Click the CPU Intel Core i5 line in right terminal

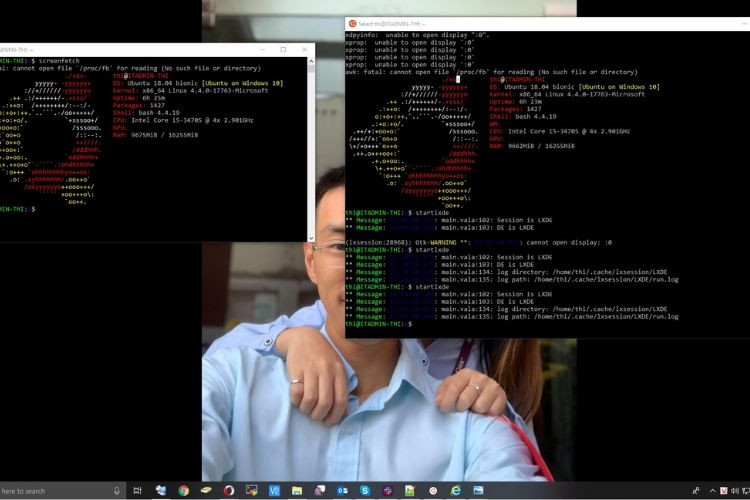tap(560, 131)
